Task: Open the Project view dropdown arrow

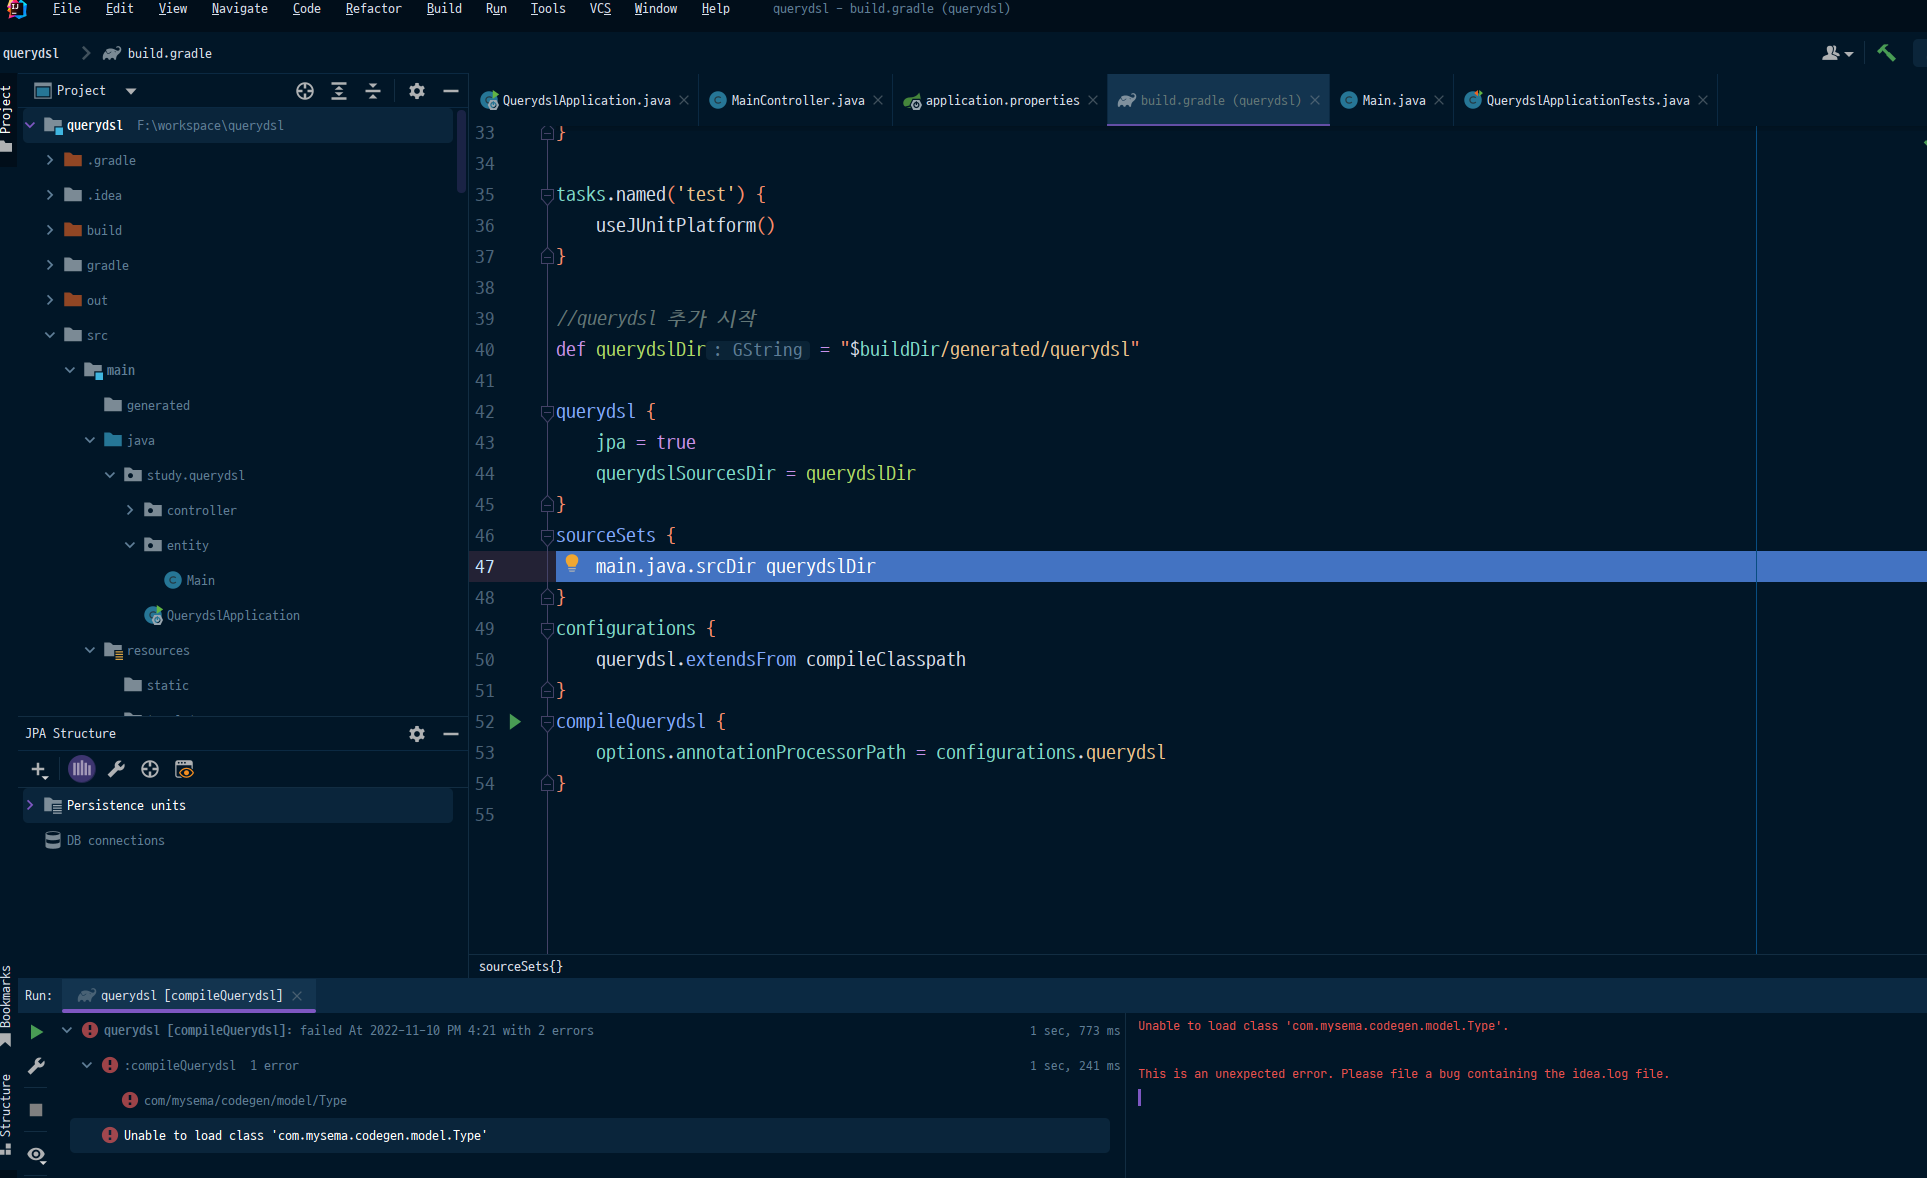Action: coord(131,91)
